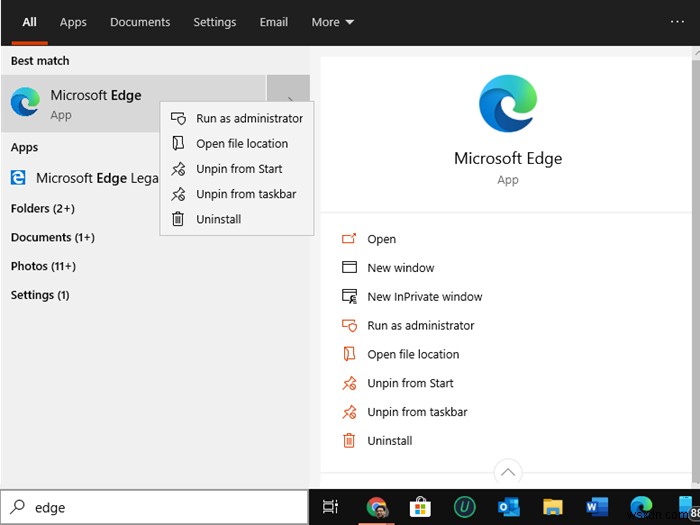Viewport: 700px width, 525px height.
Task: Open File Explorer from the taskbar
Action: pyautogui.click(x=553, y=507)
